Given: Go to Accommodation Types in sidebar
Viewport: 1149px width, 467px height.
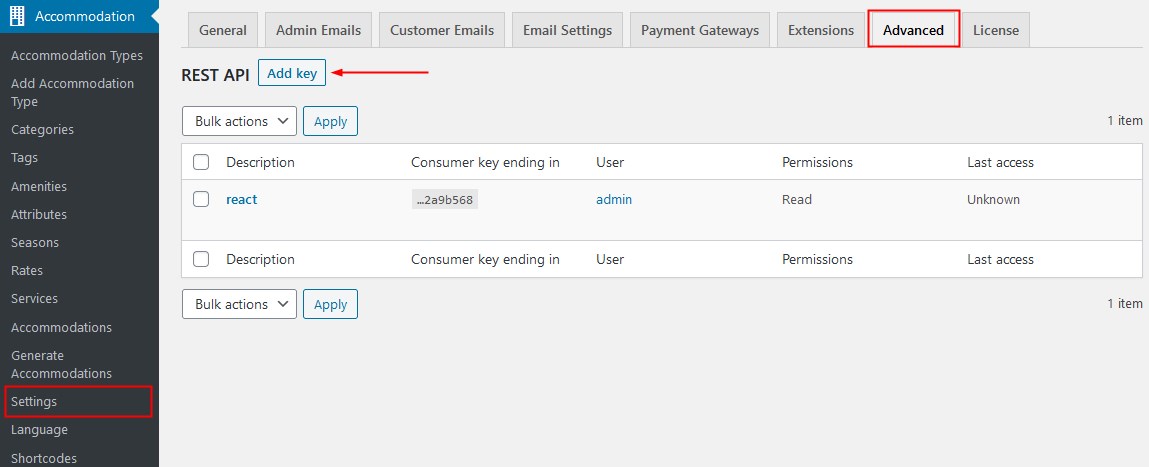Looking at the screenshot, I should tap(77, 56).
